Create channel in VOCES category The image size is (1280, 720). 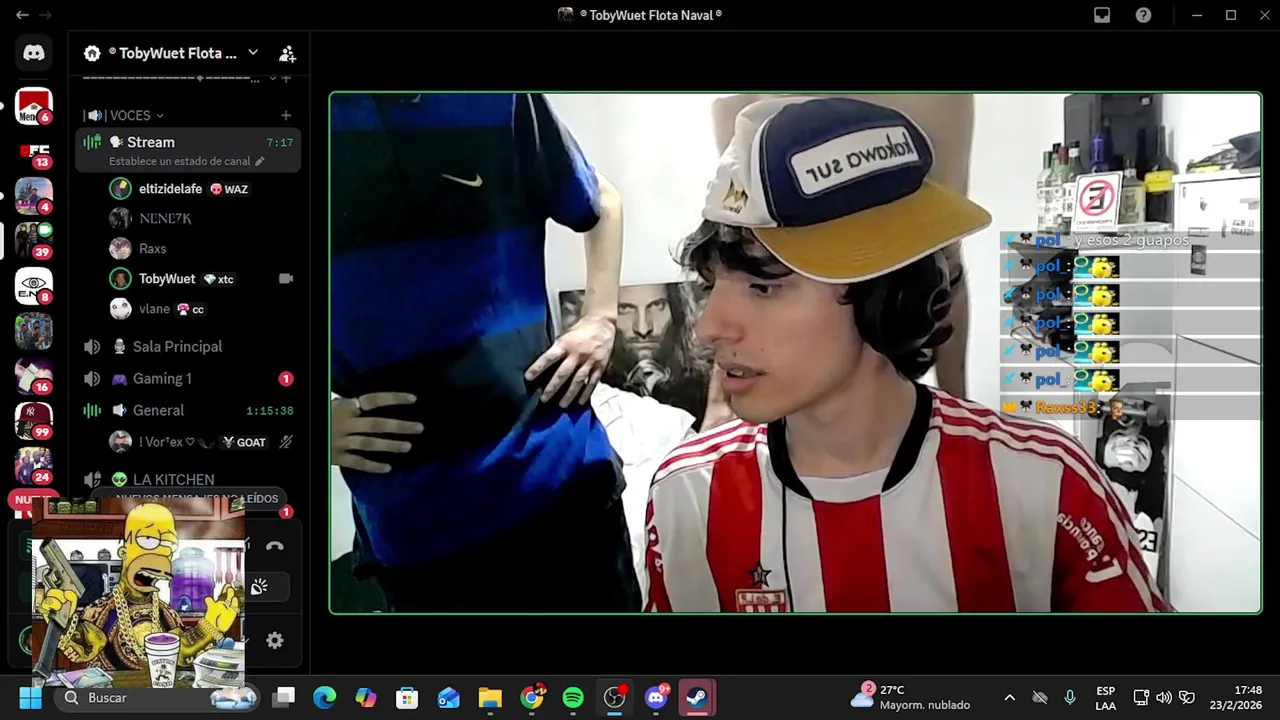pos(286,116)
